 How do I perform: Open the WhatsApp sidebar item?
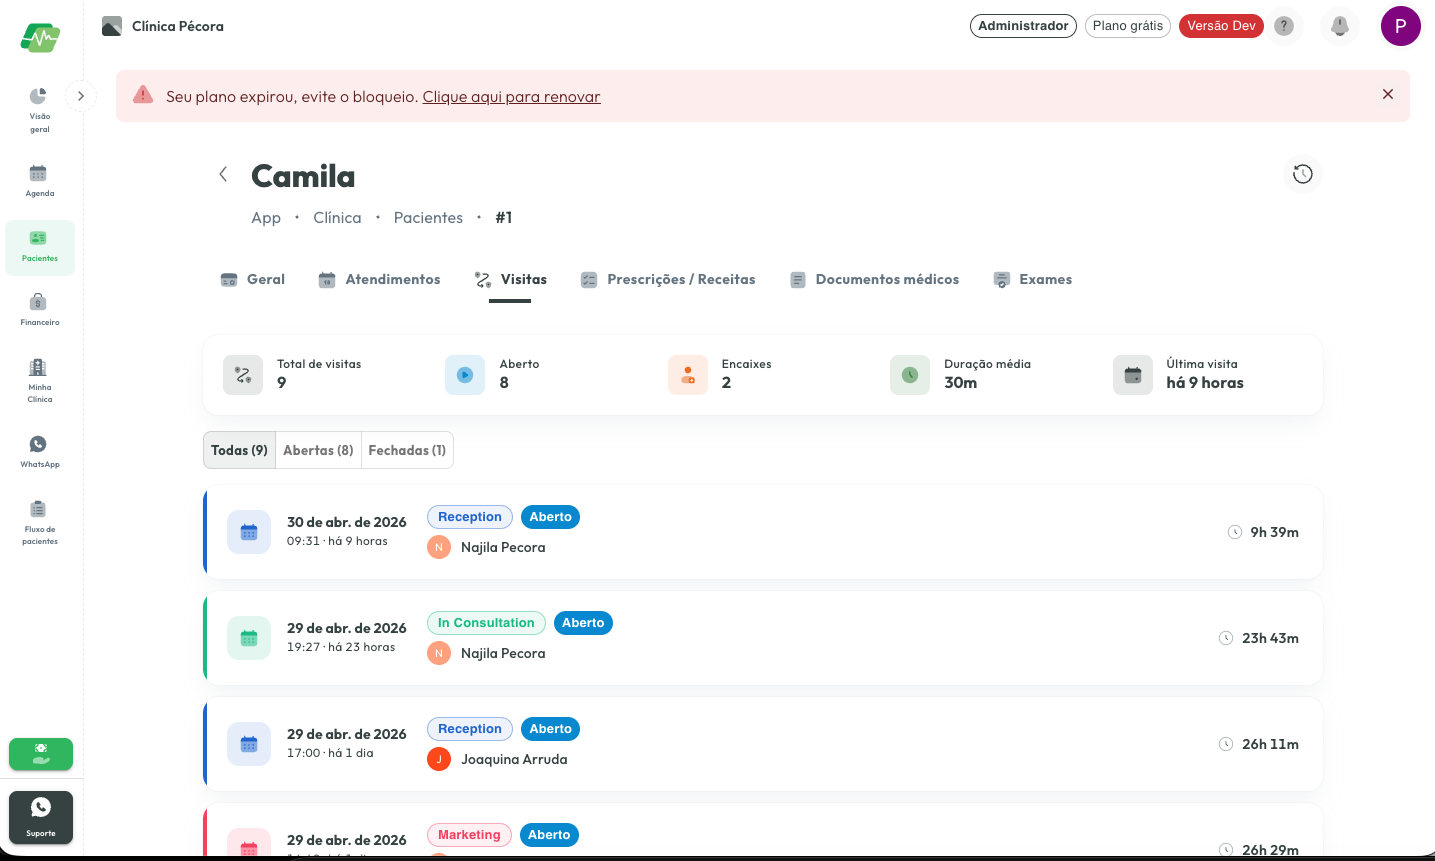tap(39, 452)
